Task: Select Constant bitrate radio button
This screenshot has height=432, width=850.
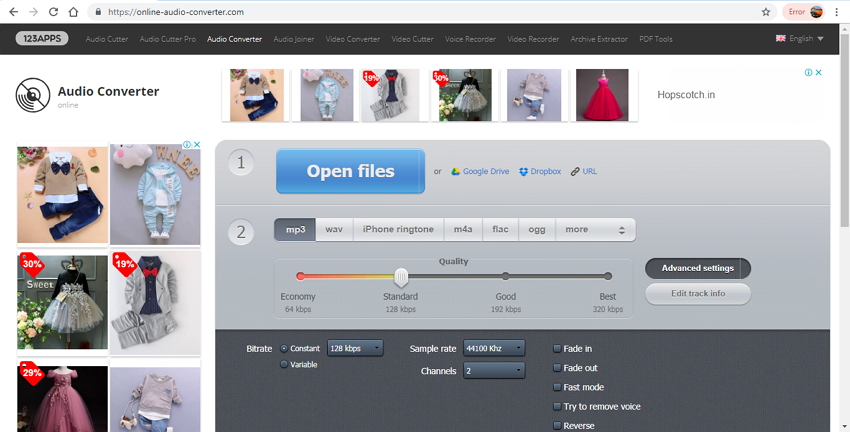Action: pos(284,349)
